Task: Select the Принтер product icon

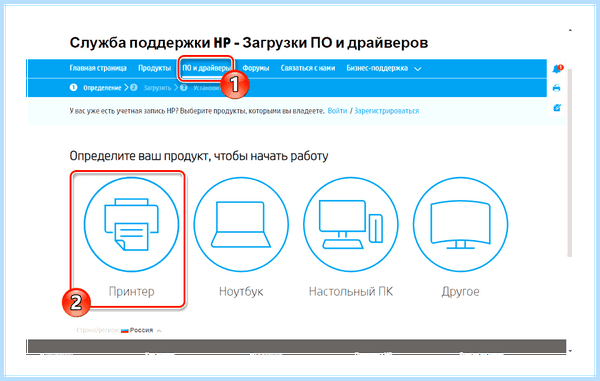Action: pyautogui.click(x=131, y=224)
